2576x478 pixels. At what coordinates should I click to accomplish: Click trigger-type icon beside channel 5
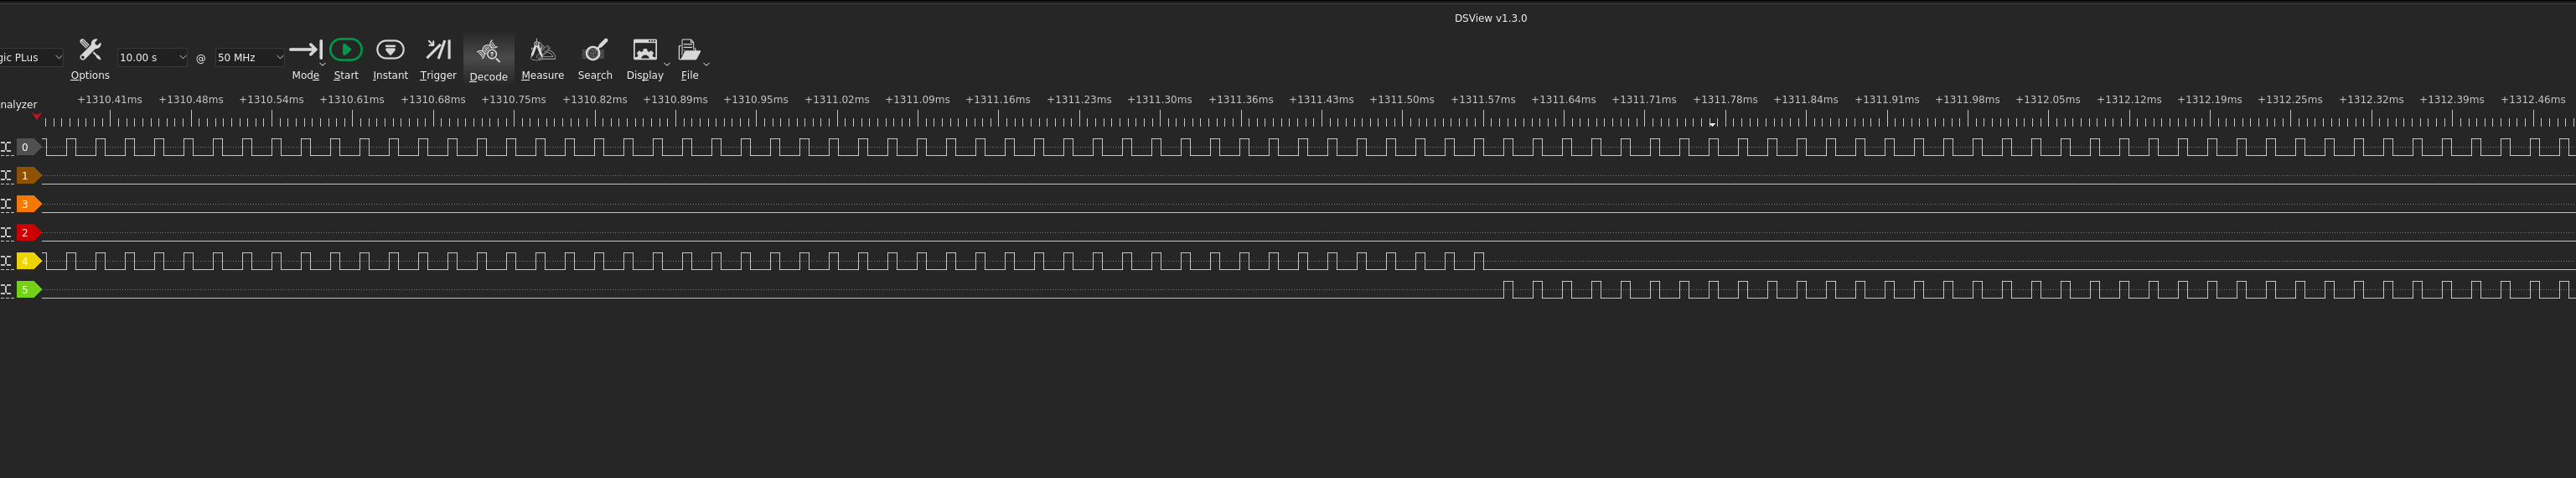[x=6, y=289]
